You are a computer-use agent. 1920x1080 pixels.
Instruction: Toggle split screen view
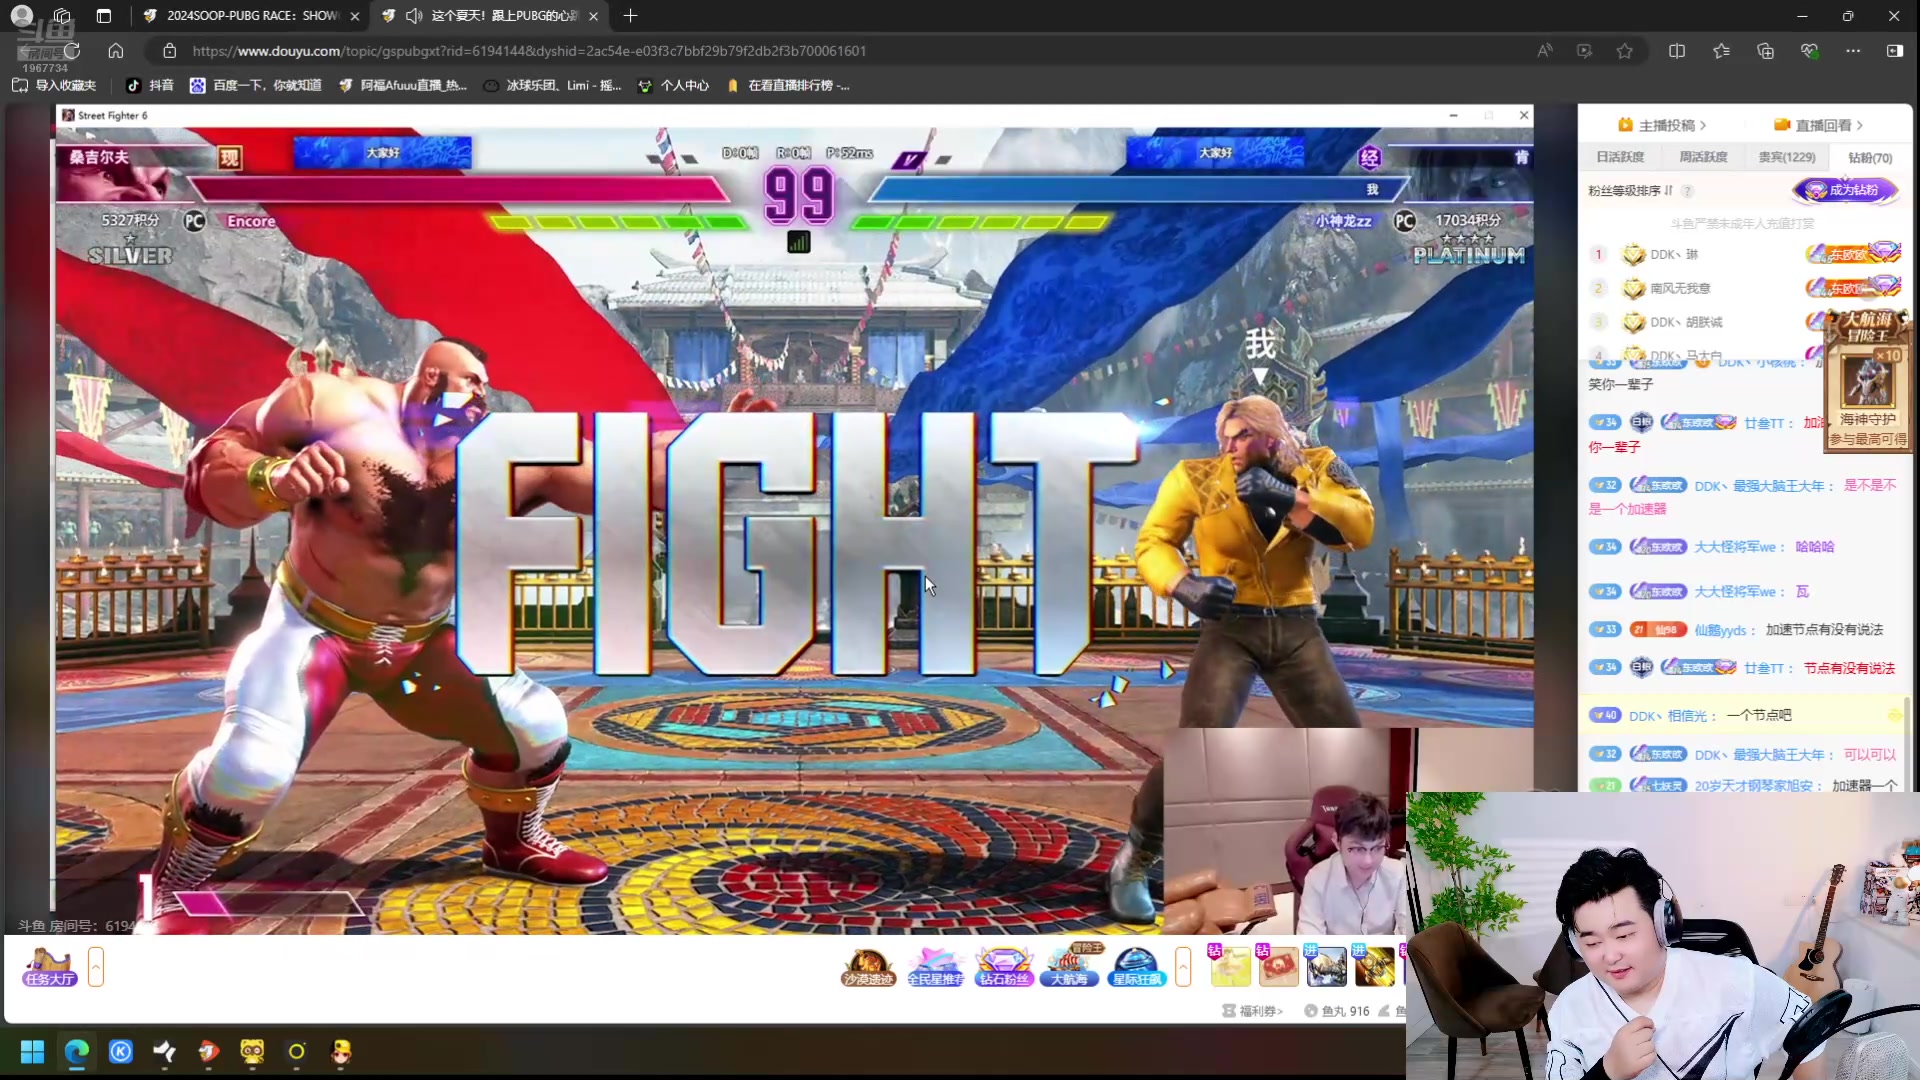click(x=1677, y=51)
